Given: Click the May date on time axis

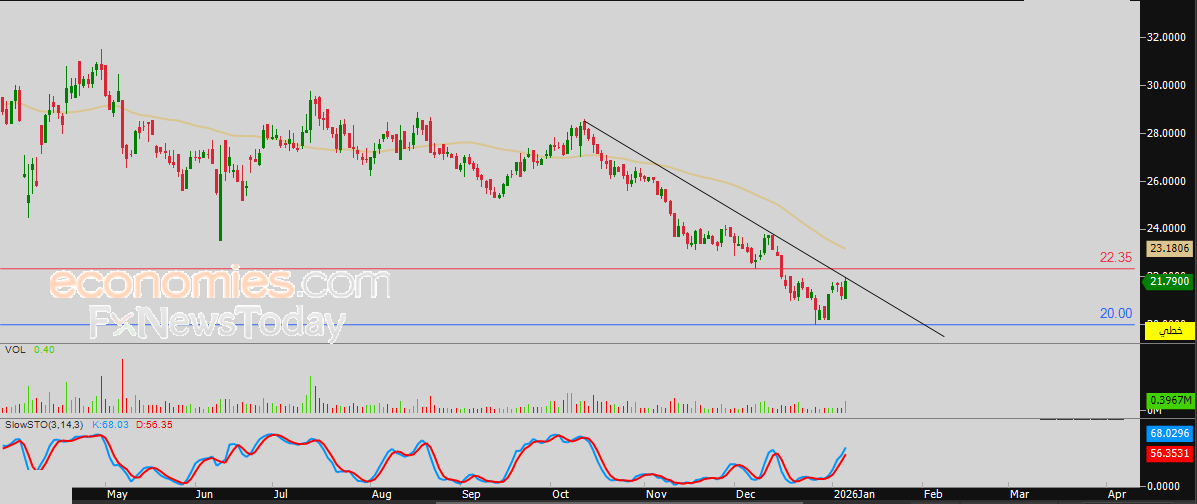Looking at the screenshot, I should [x=117, y=495].
